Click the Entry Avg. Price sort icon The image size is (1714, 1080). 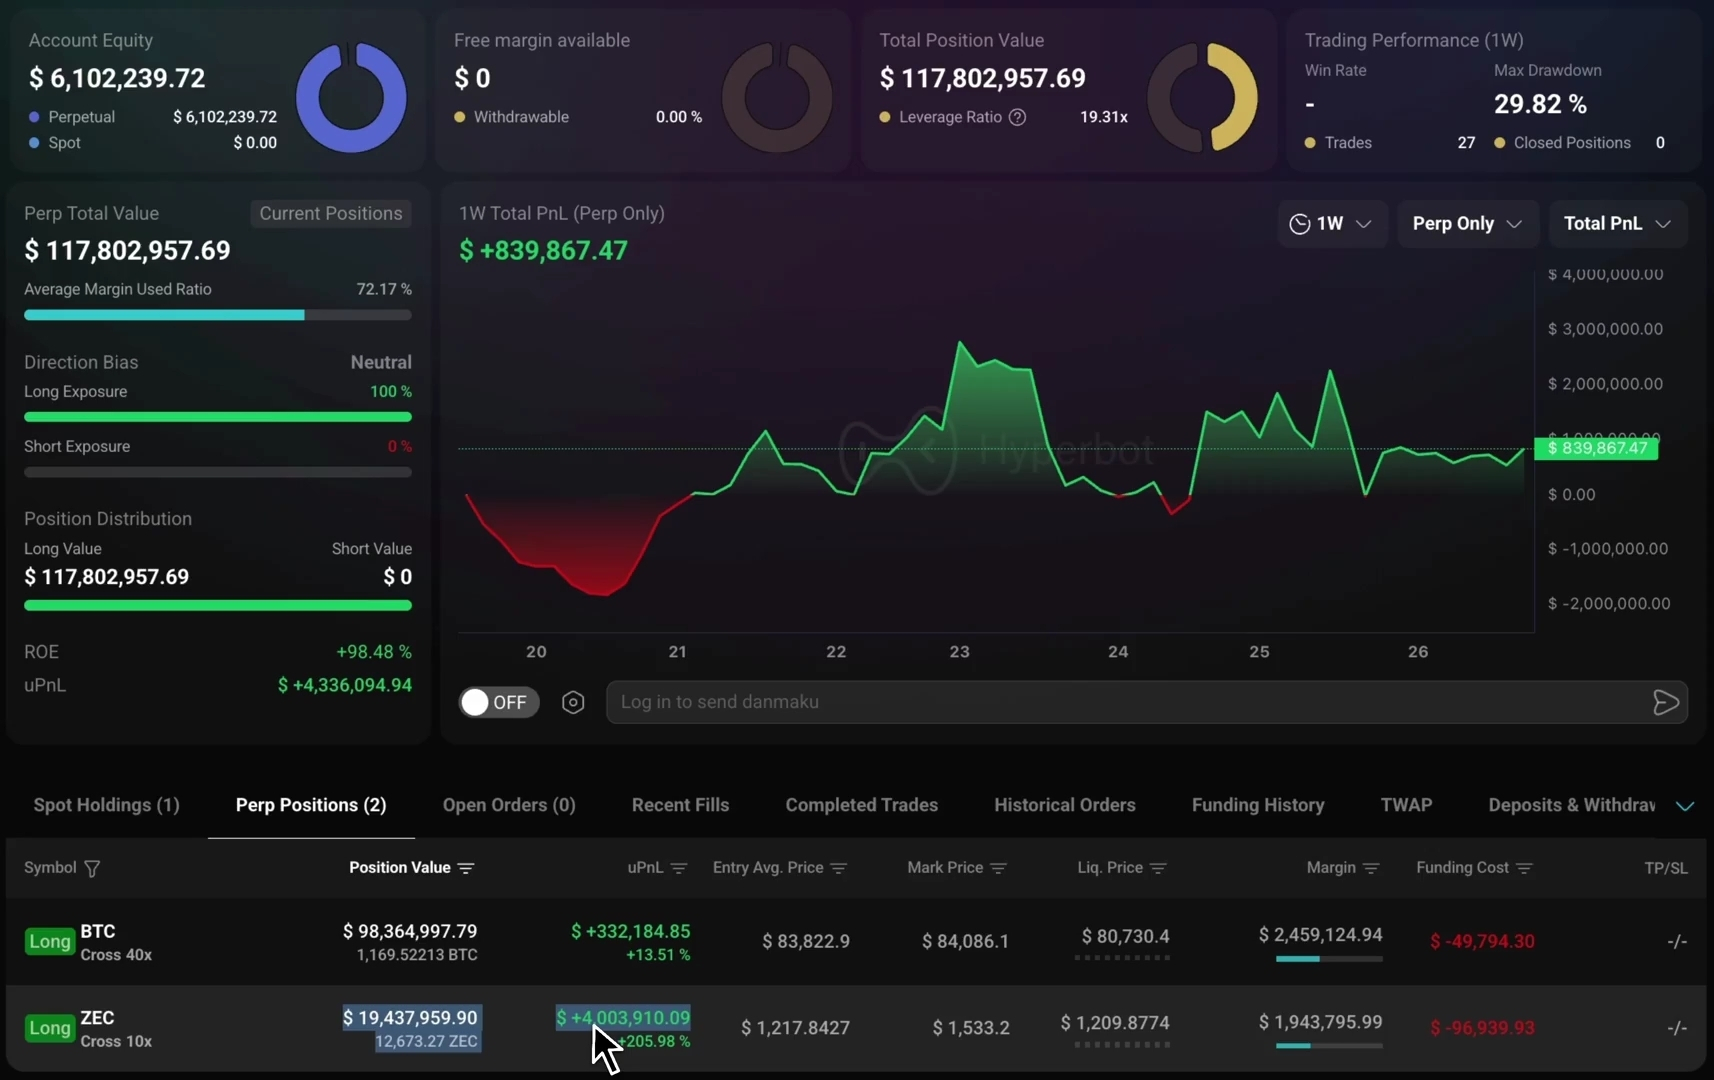(839, 868)
